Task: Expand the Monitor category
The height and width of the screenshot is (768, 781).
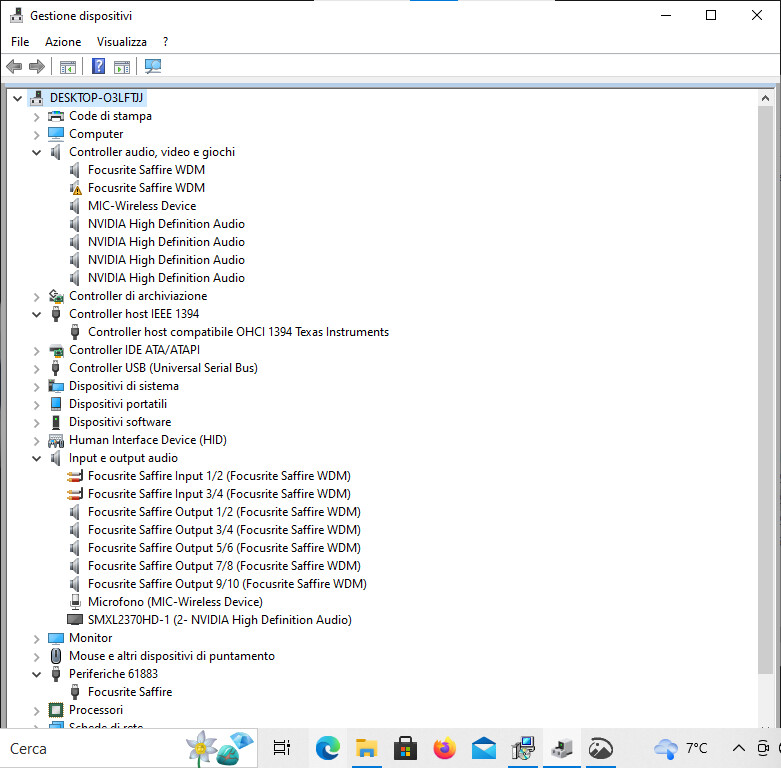Action: 36,639
